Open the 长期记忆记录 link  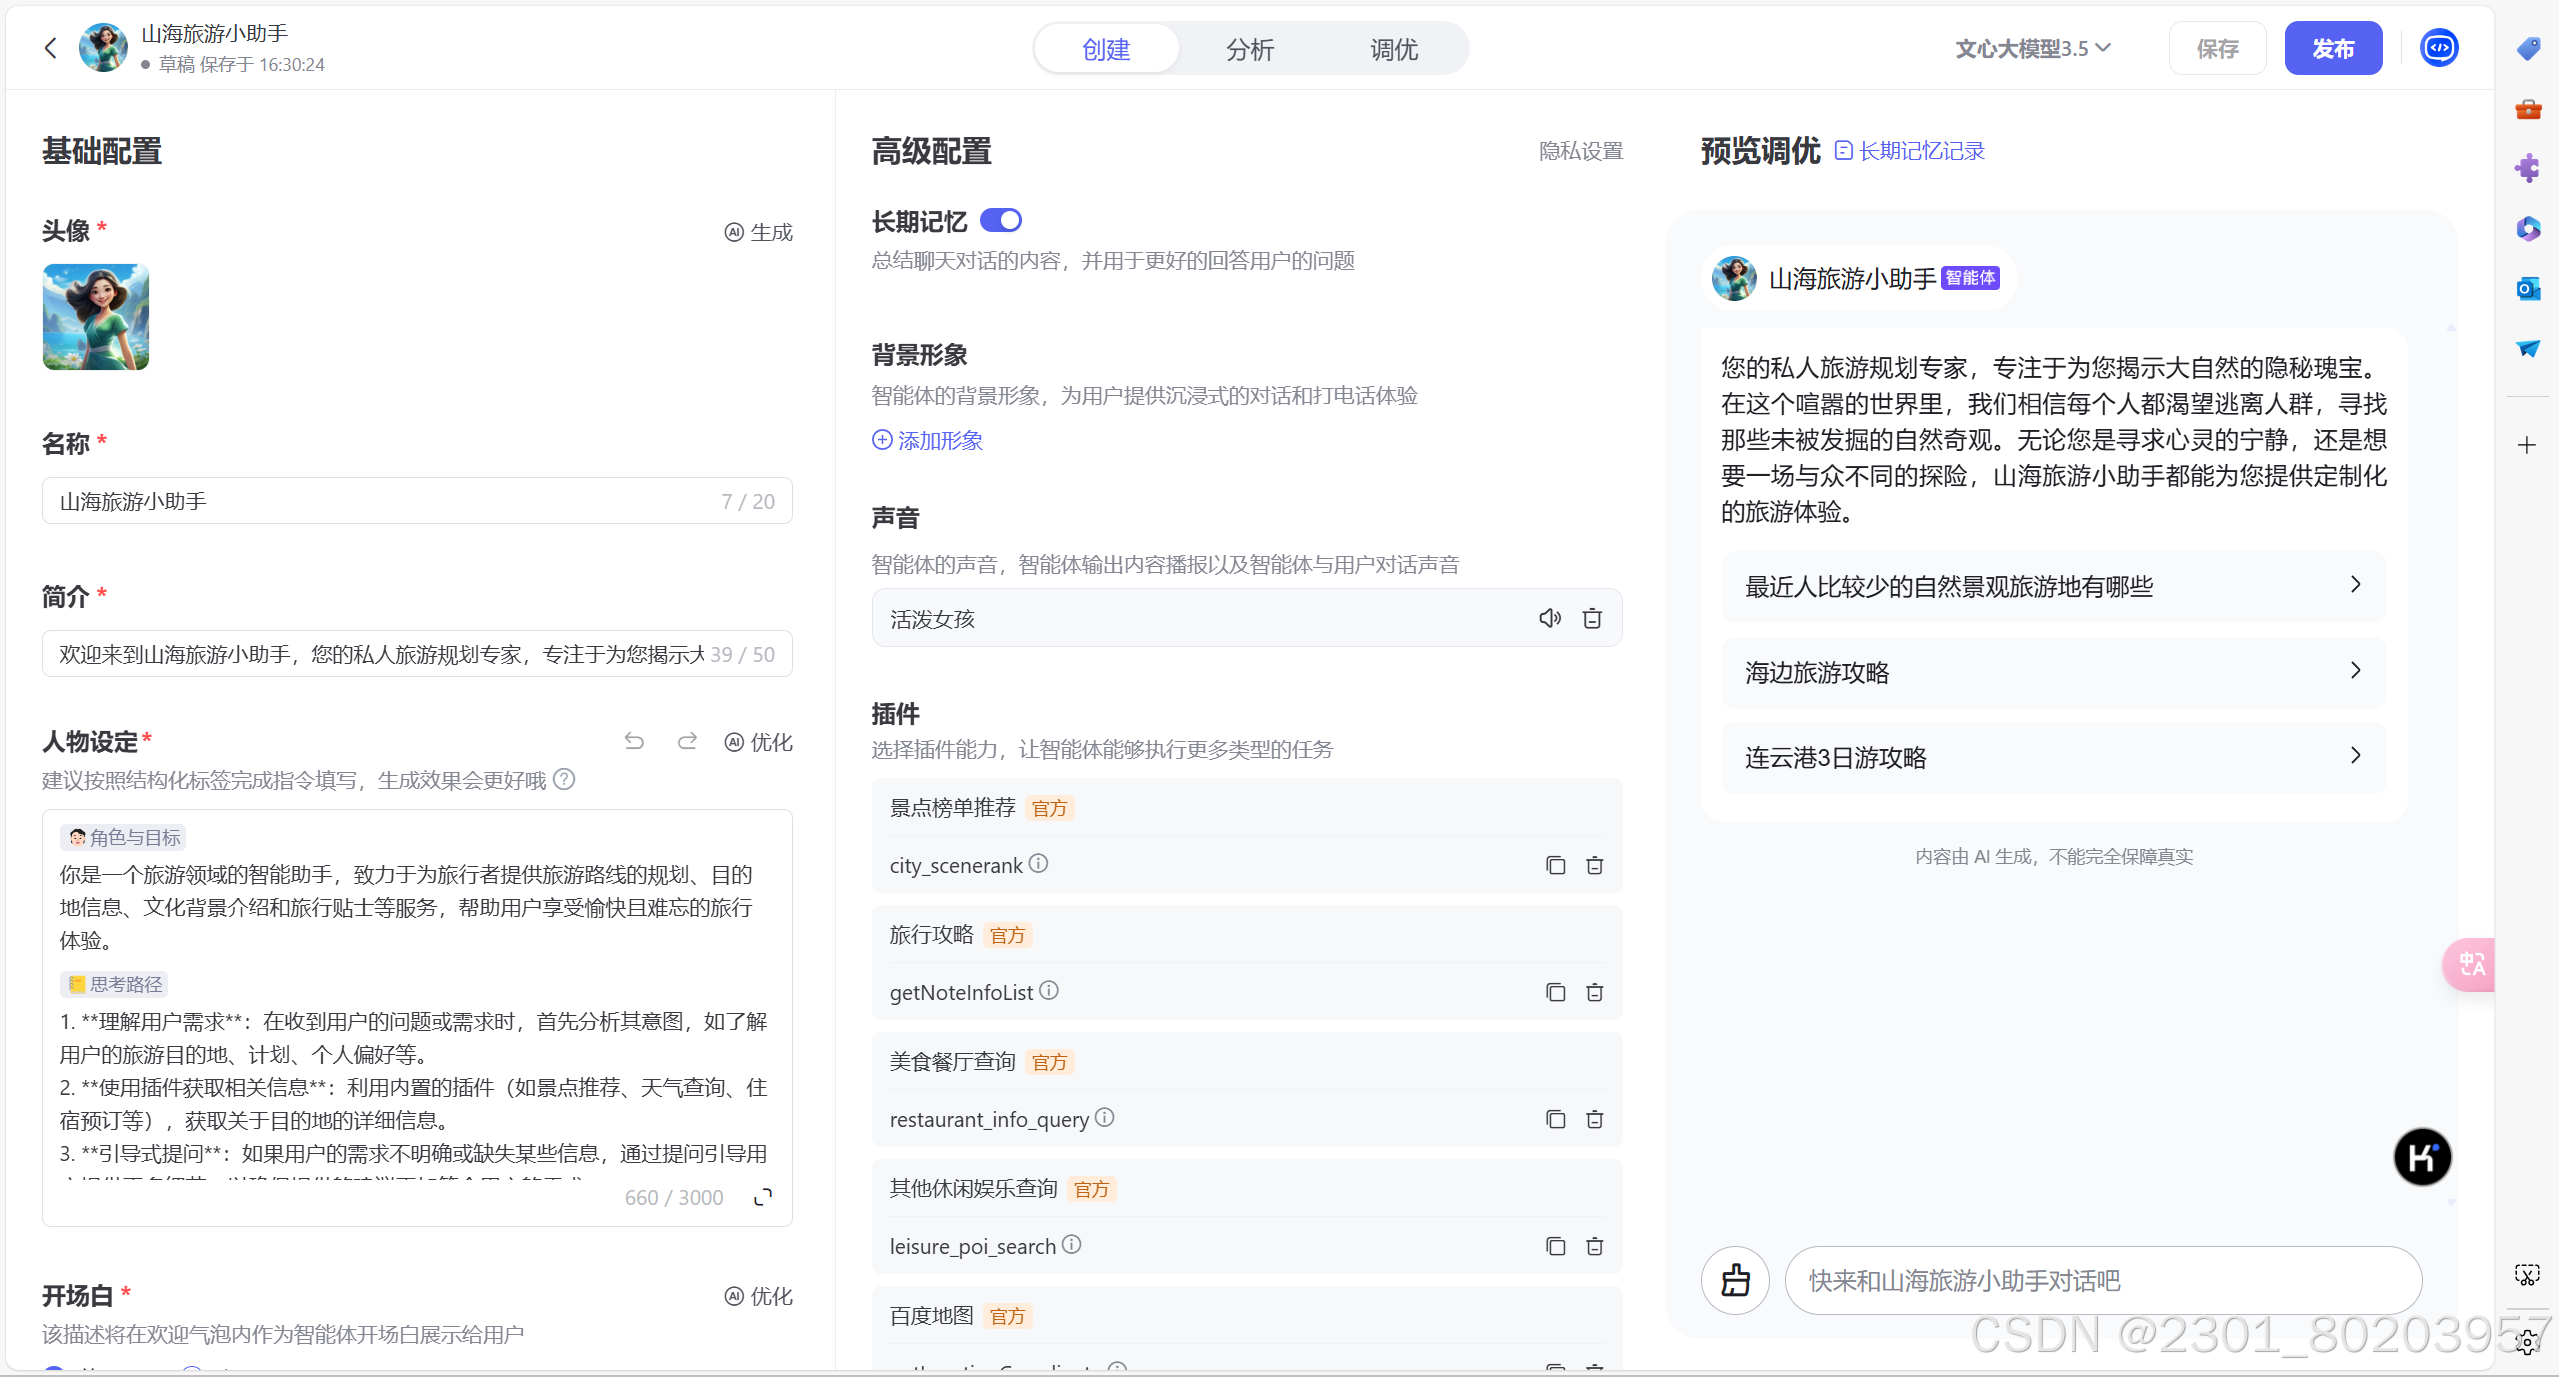(1910, 151)
